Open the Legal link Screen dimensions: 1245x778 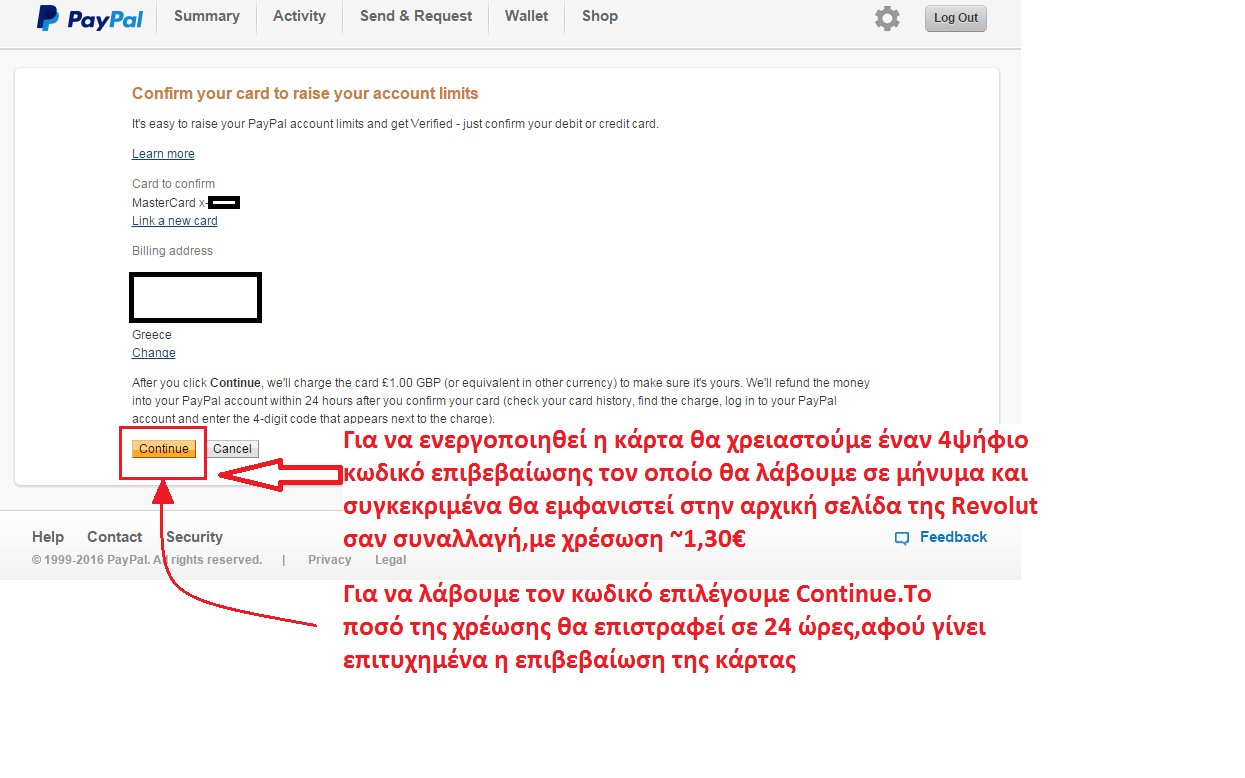coord(391,560)
